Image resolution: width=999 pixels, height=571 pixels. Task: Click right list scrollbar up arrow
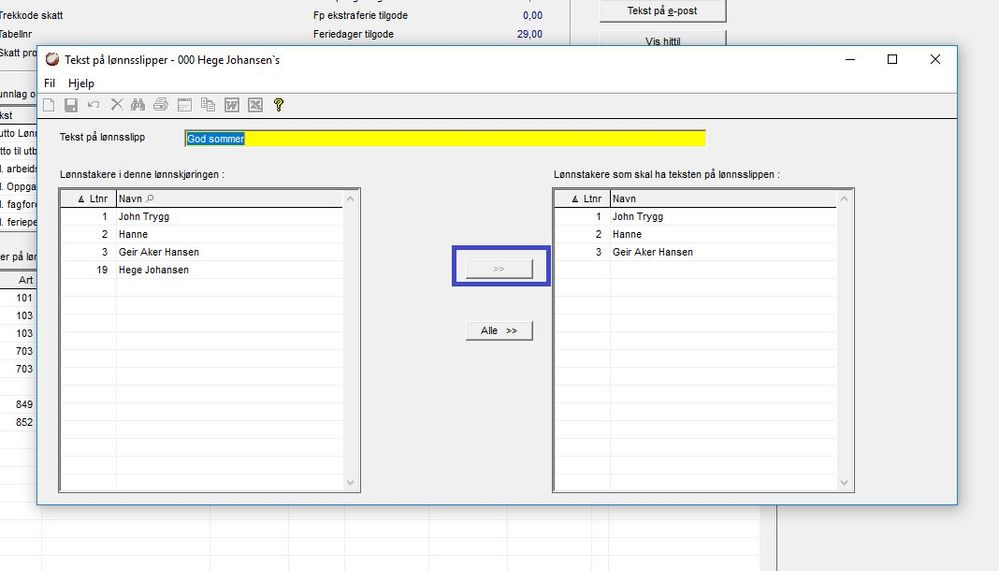pos(844,199)
